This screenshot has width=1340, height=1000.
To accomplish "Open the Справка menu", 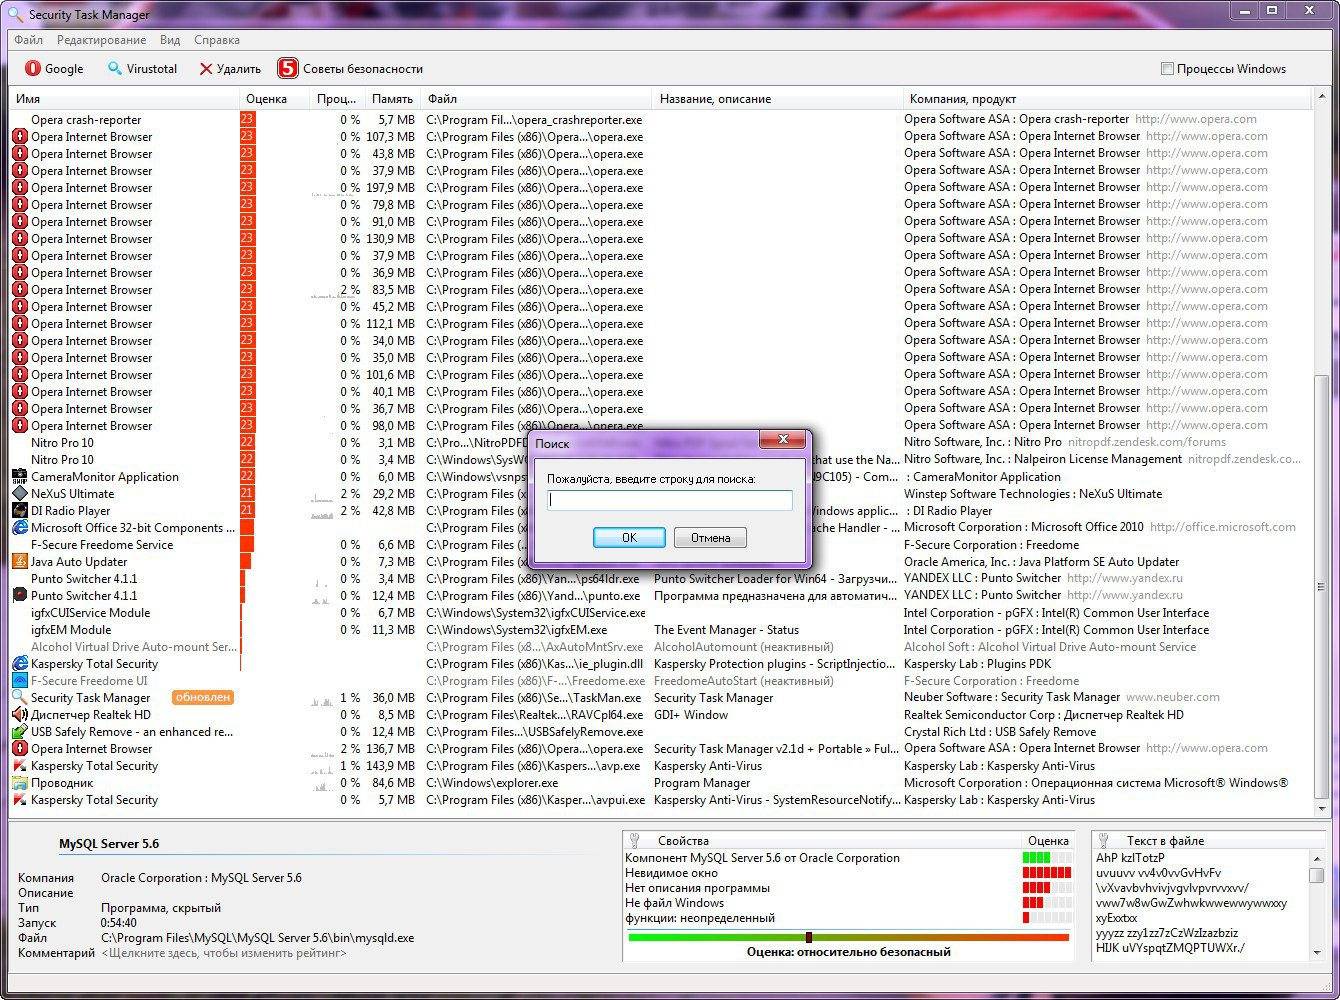I will [x=216, y=40].
